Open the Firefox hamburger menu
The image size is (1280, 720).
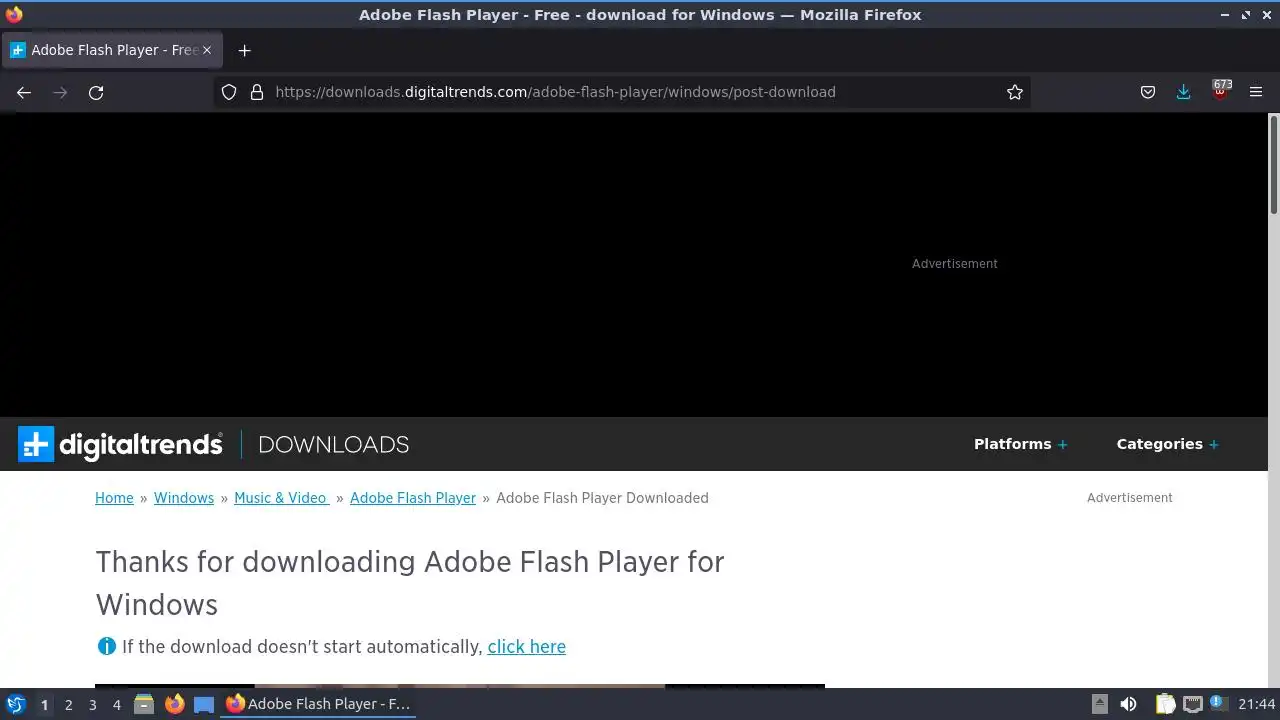point(1256,92)
